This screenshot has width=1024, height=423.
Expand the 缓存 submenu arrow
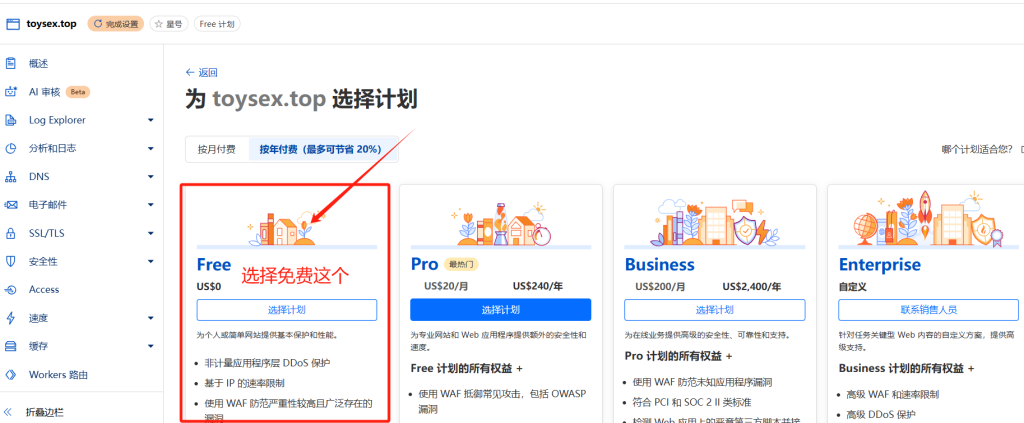click(x=151, y=346)
